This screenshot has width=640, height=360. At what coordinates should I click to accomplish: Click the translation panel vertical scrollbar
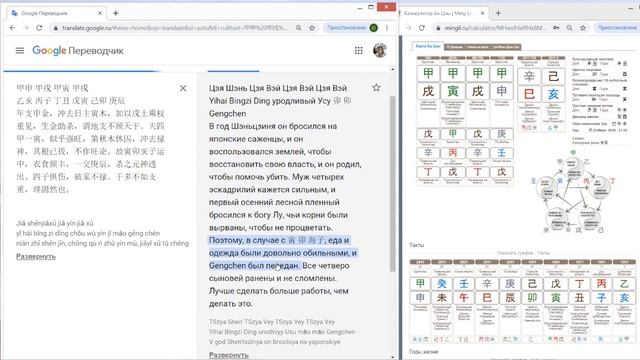(x=393, y=184)
